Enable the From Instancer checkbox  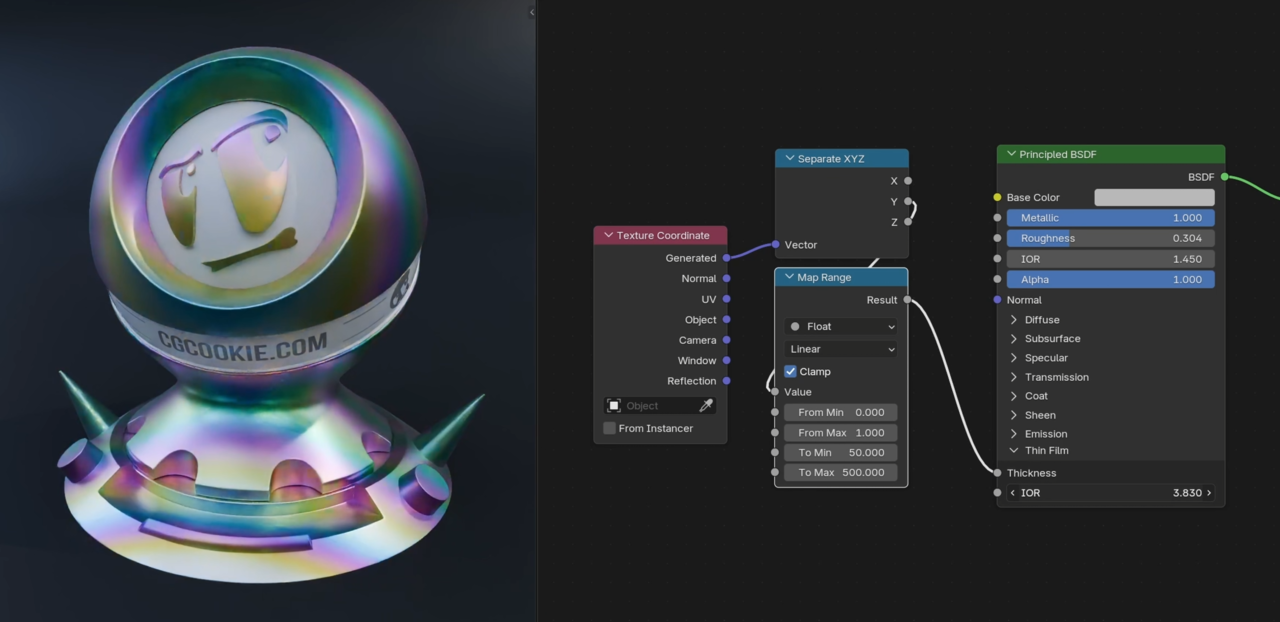610,428
